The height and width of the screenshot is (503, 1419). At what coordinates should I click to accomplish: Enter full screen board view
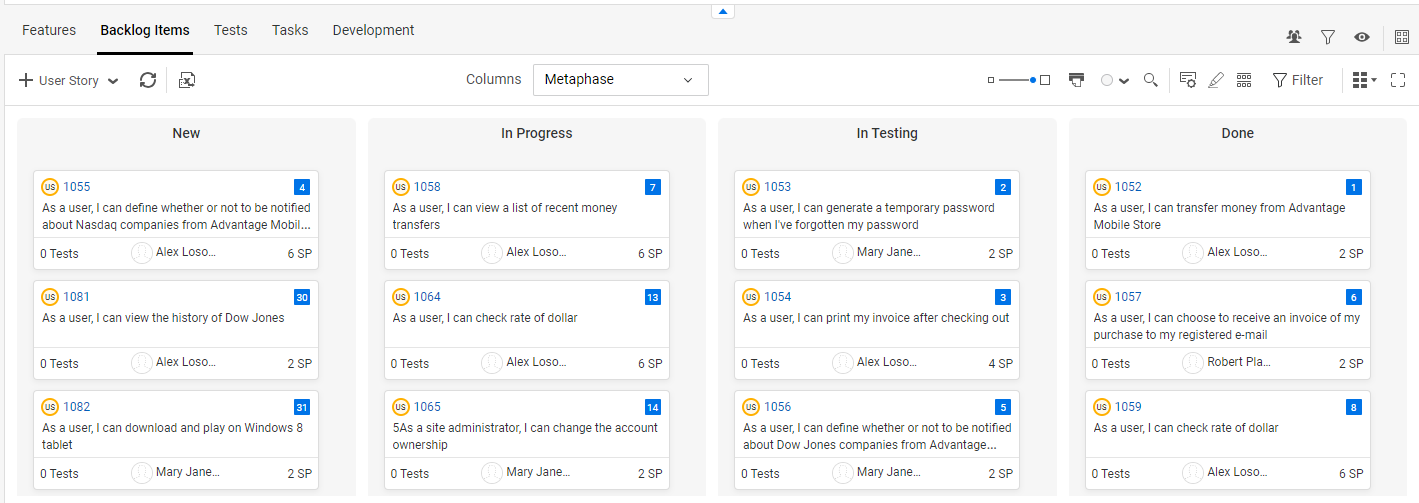[1398, 80]
